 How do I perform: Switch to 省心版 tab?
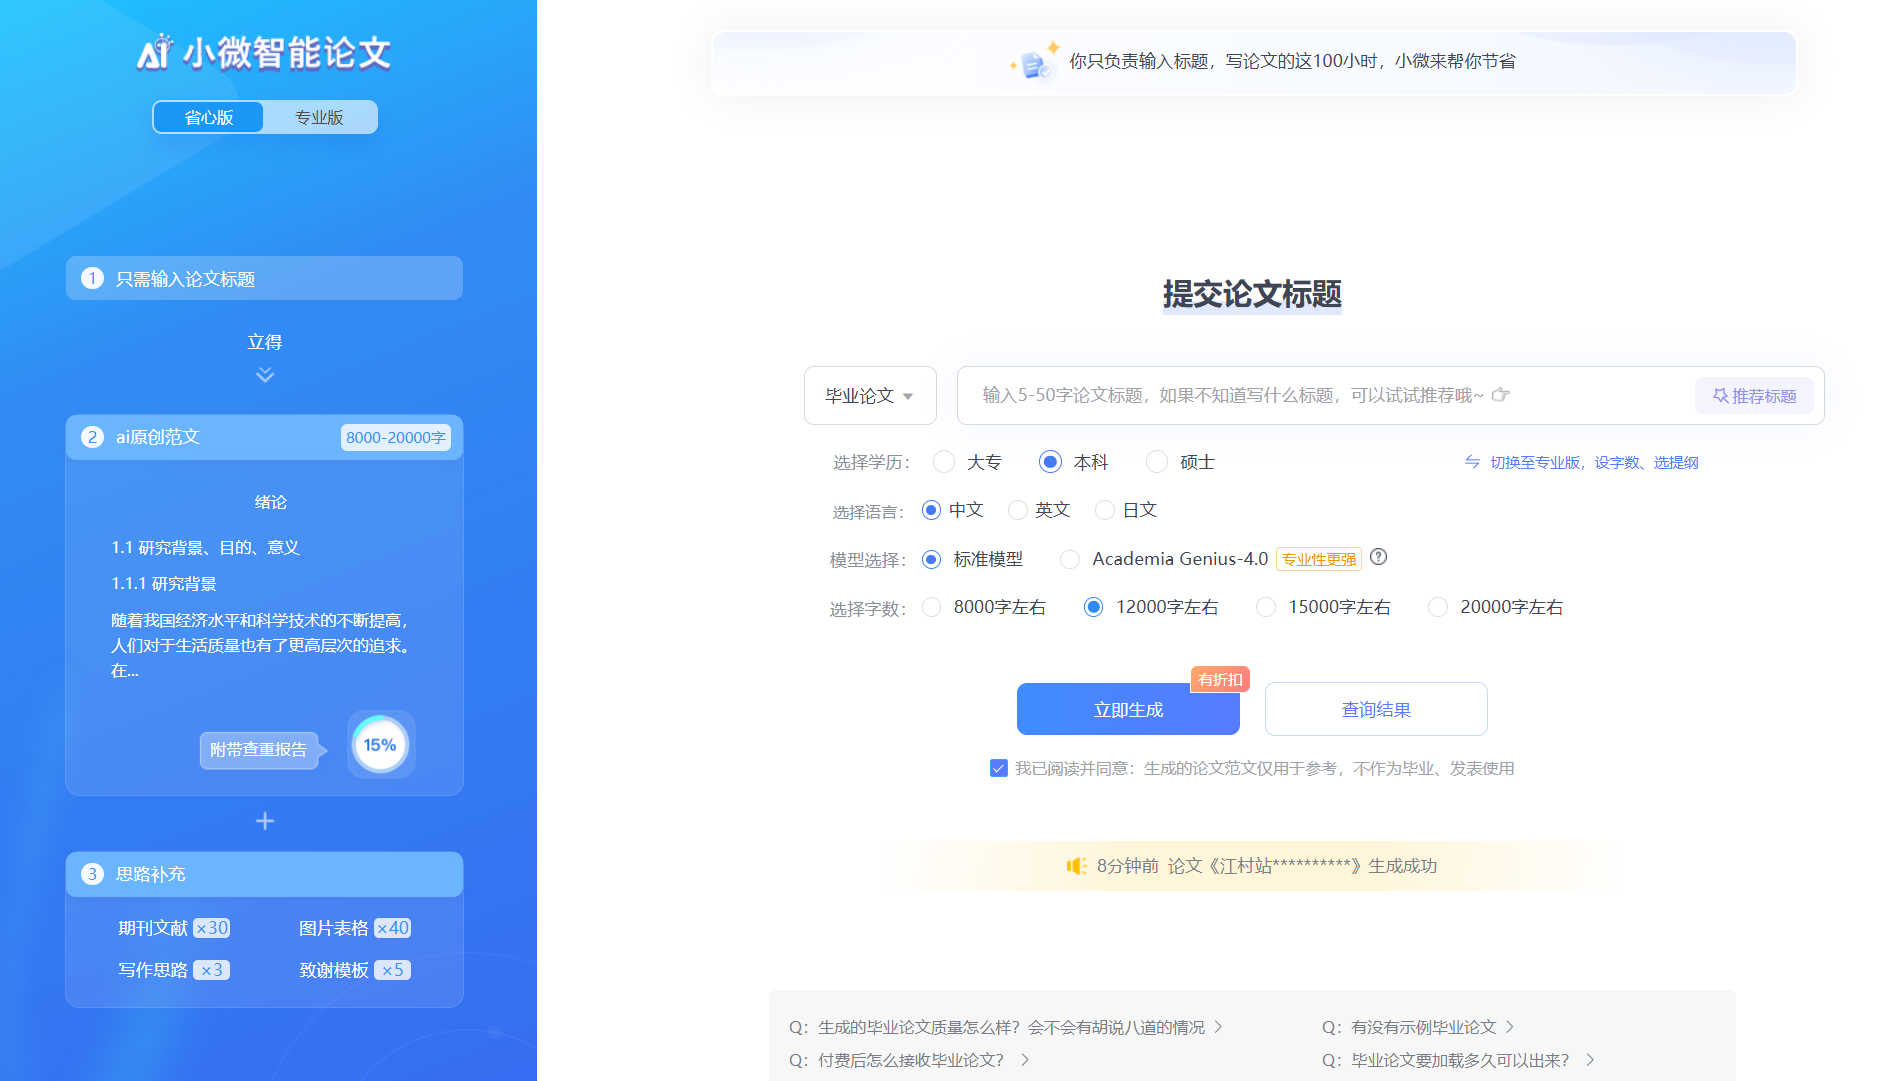point(209,117)
